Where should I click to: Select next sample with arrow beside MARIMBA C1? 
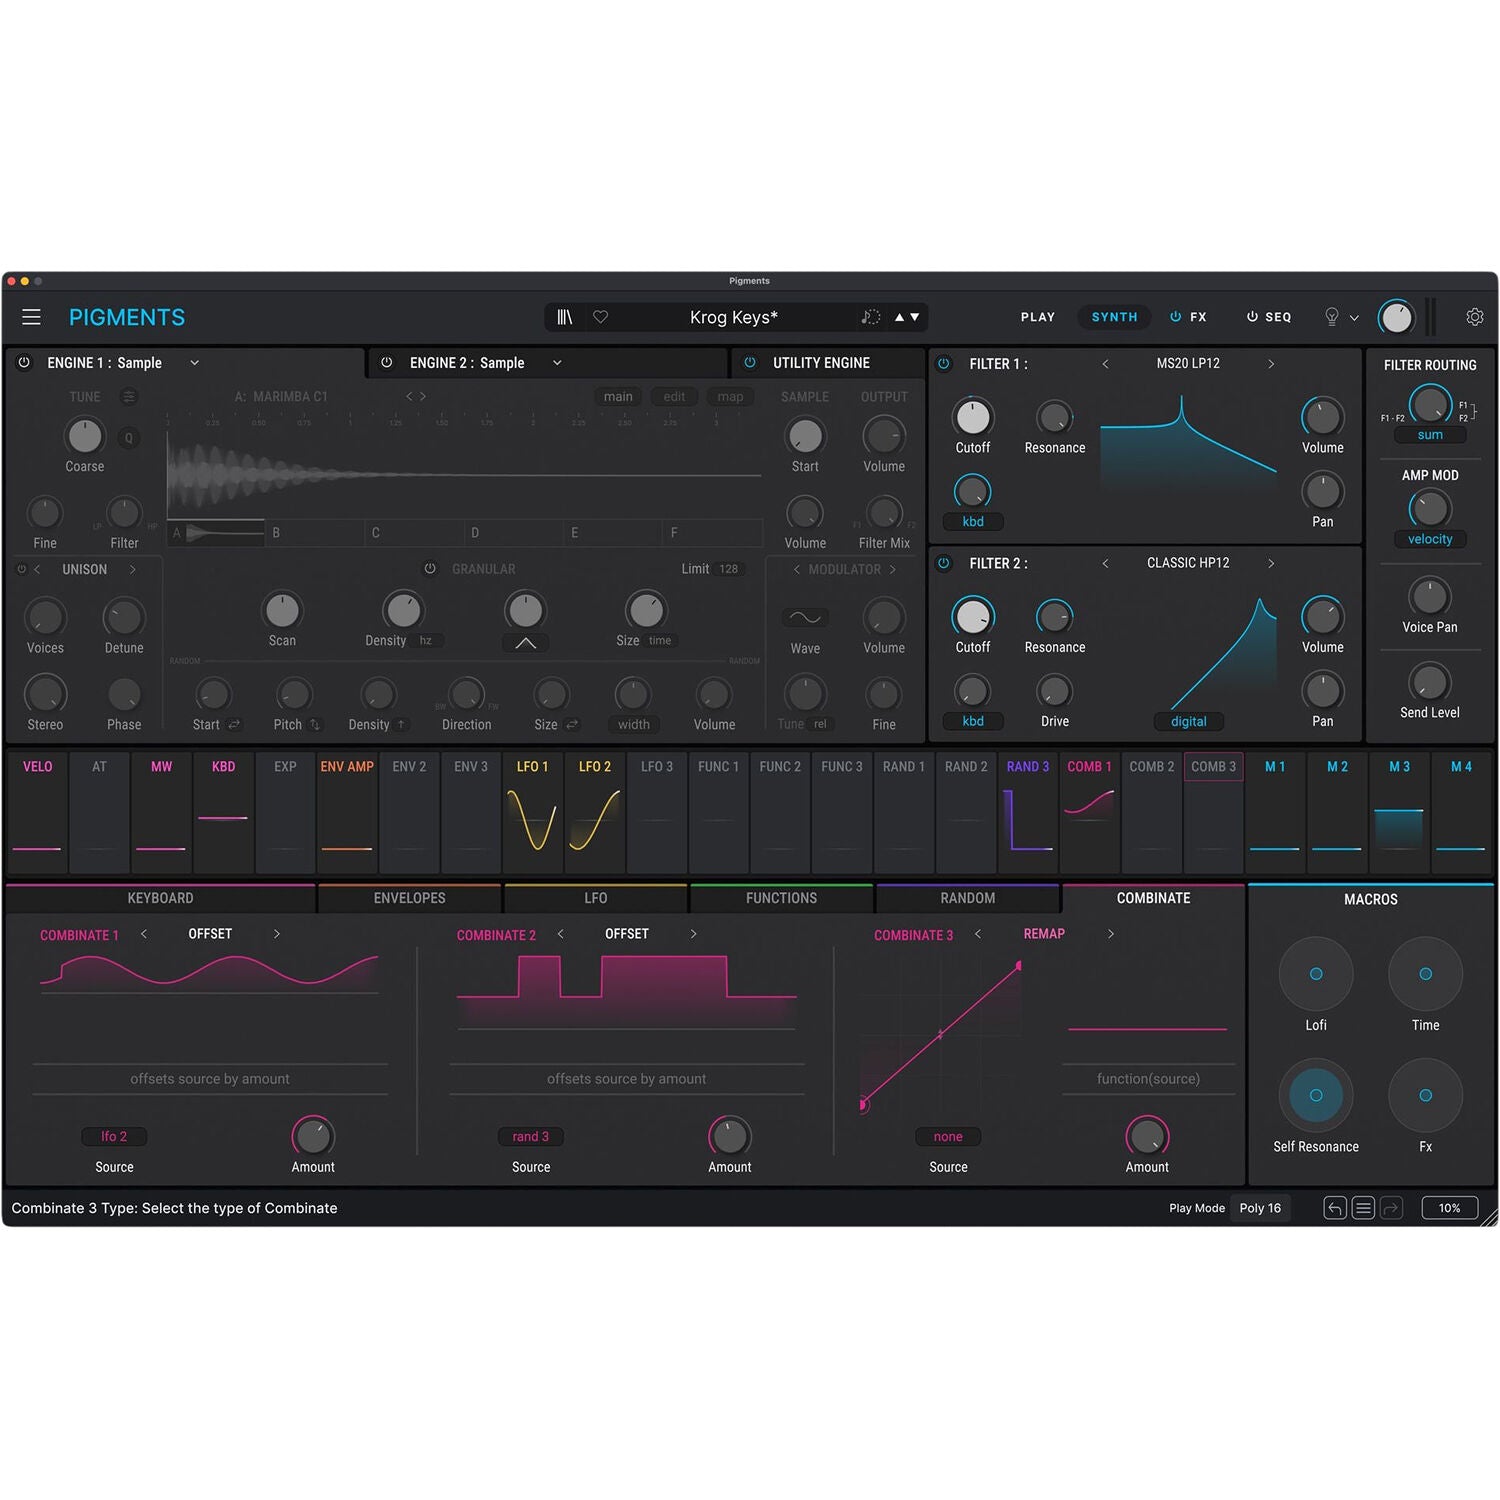423,397
